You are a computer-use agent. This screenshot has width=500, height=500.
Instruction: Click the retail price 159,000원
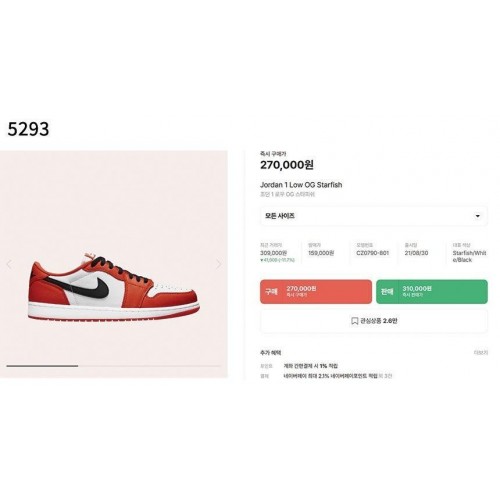[321, 253]
